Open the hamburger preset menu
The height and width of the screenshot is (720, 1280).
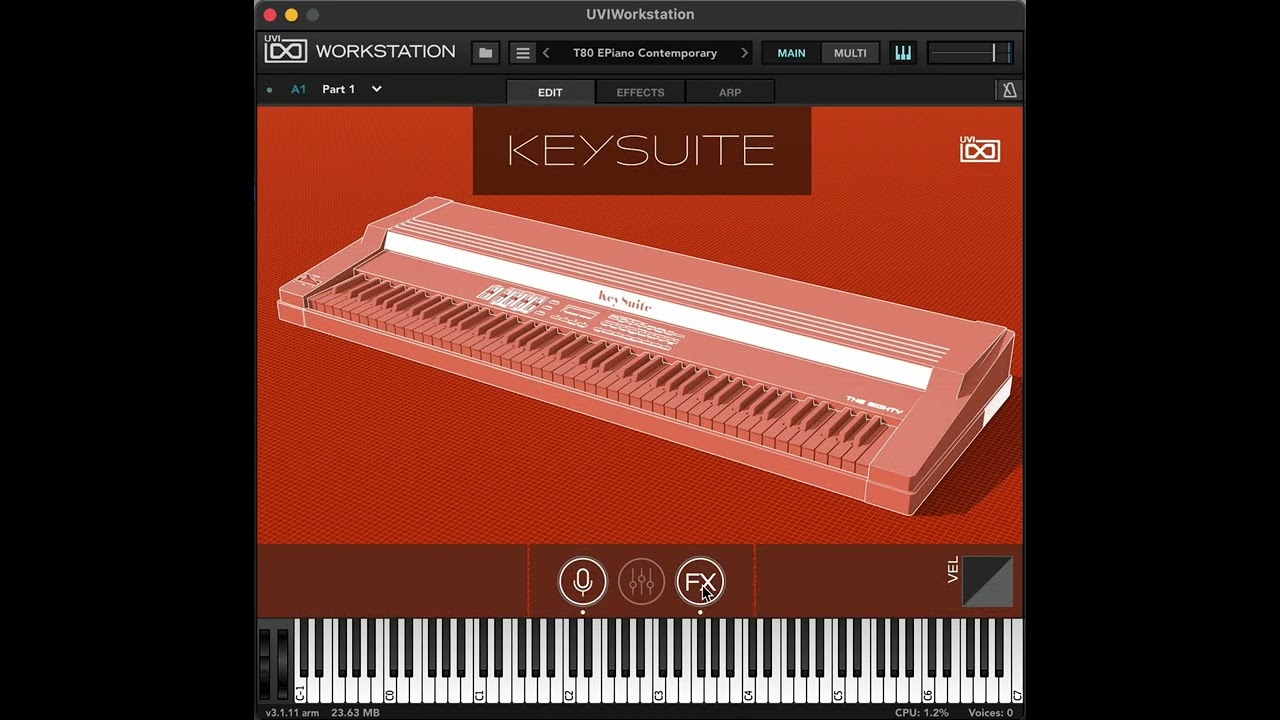point(522,53)
